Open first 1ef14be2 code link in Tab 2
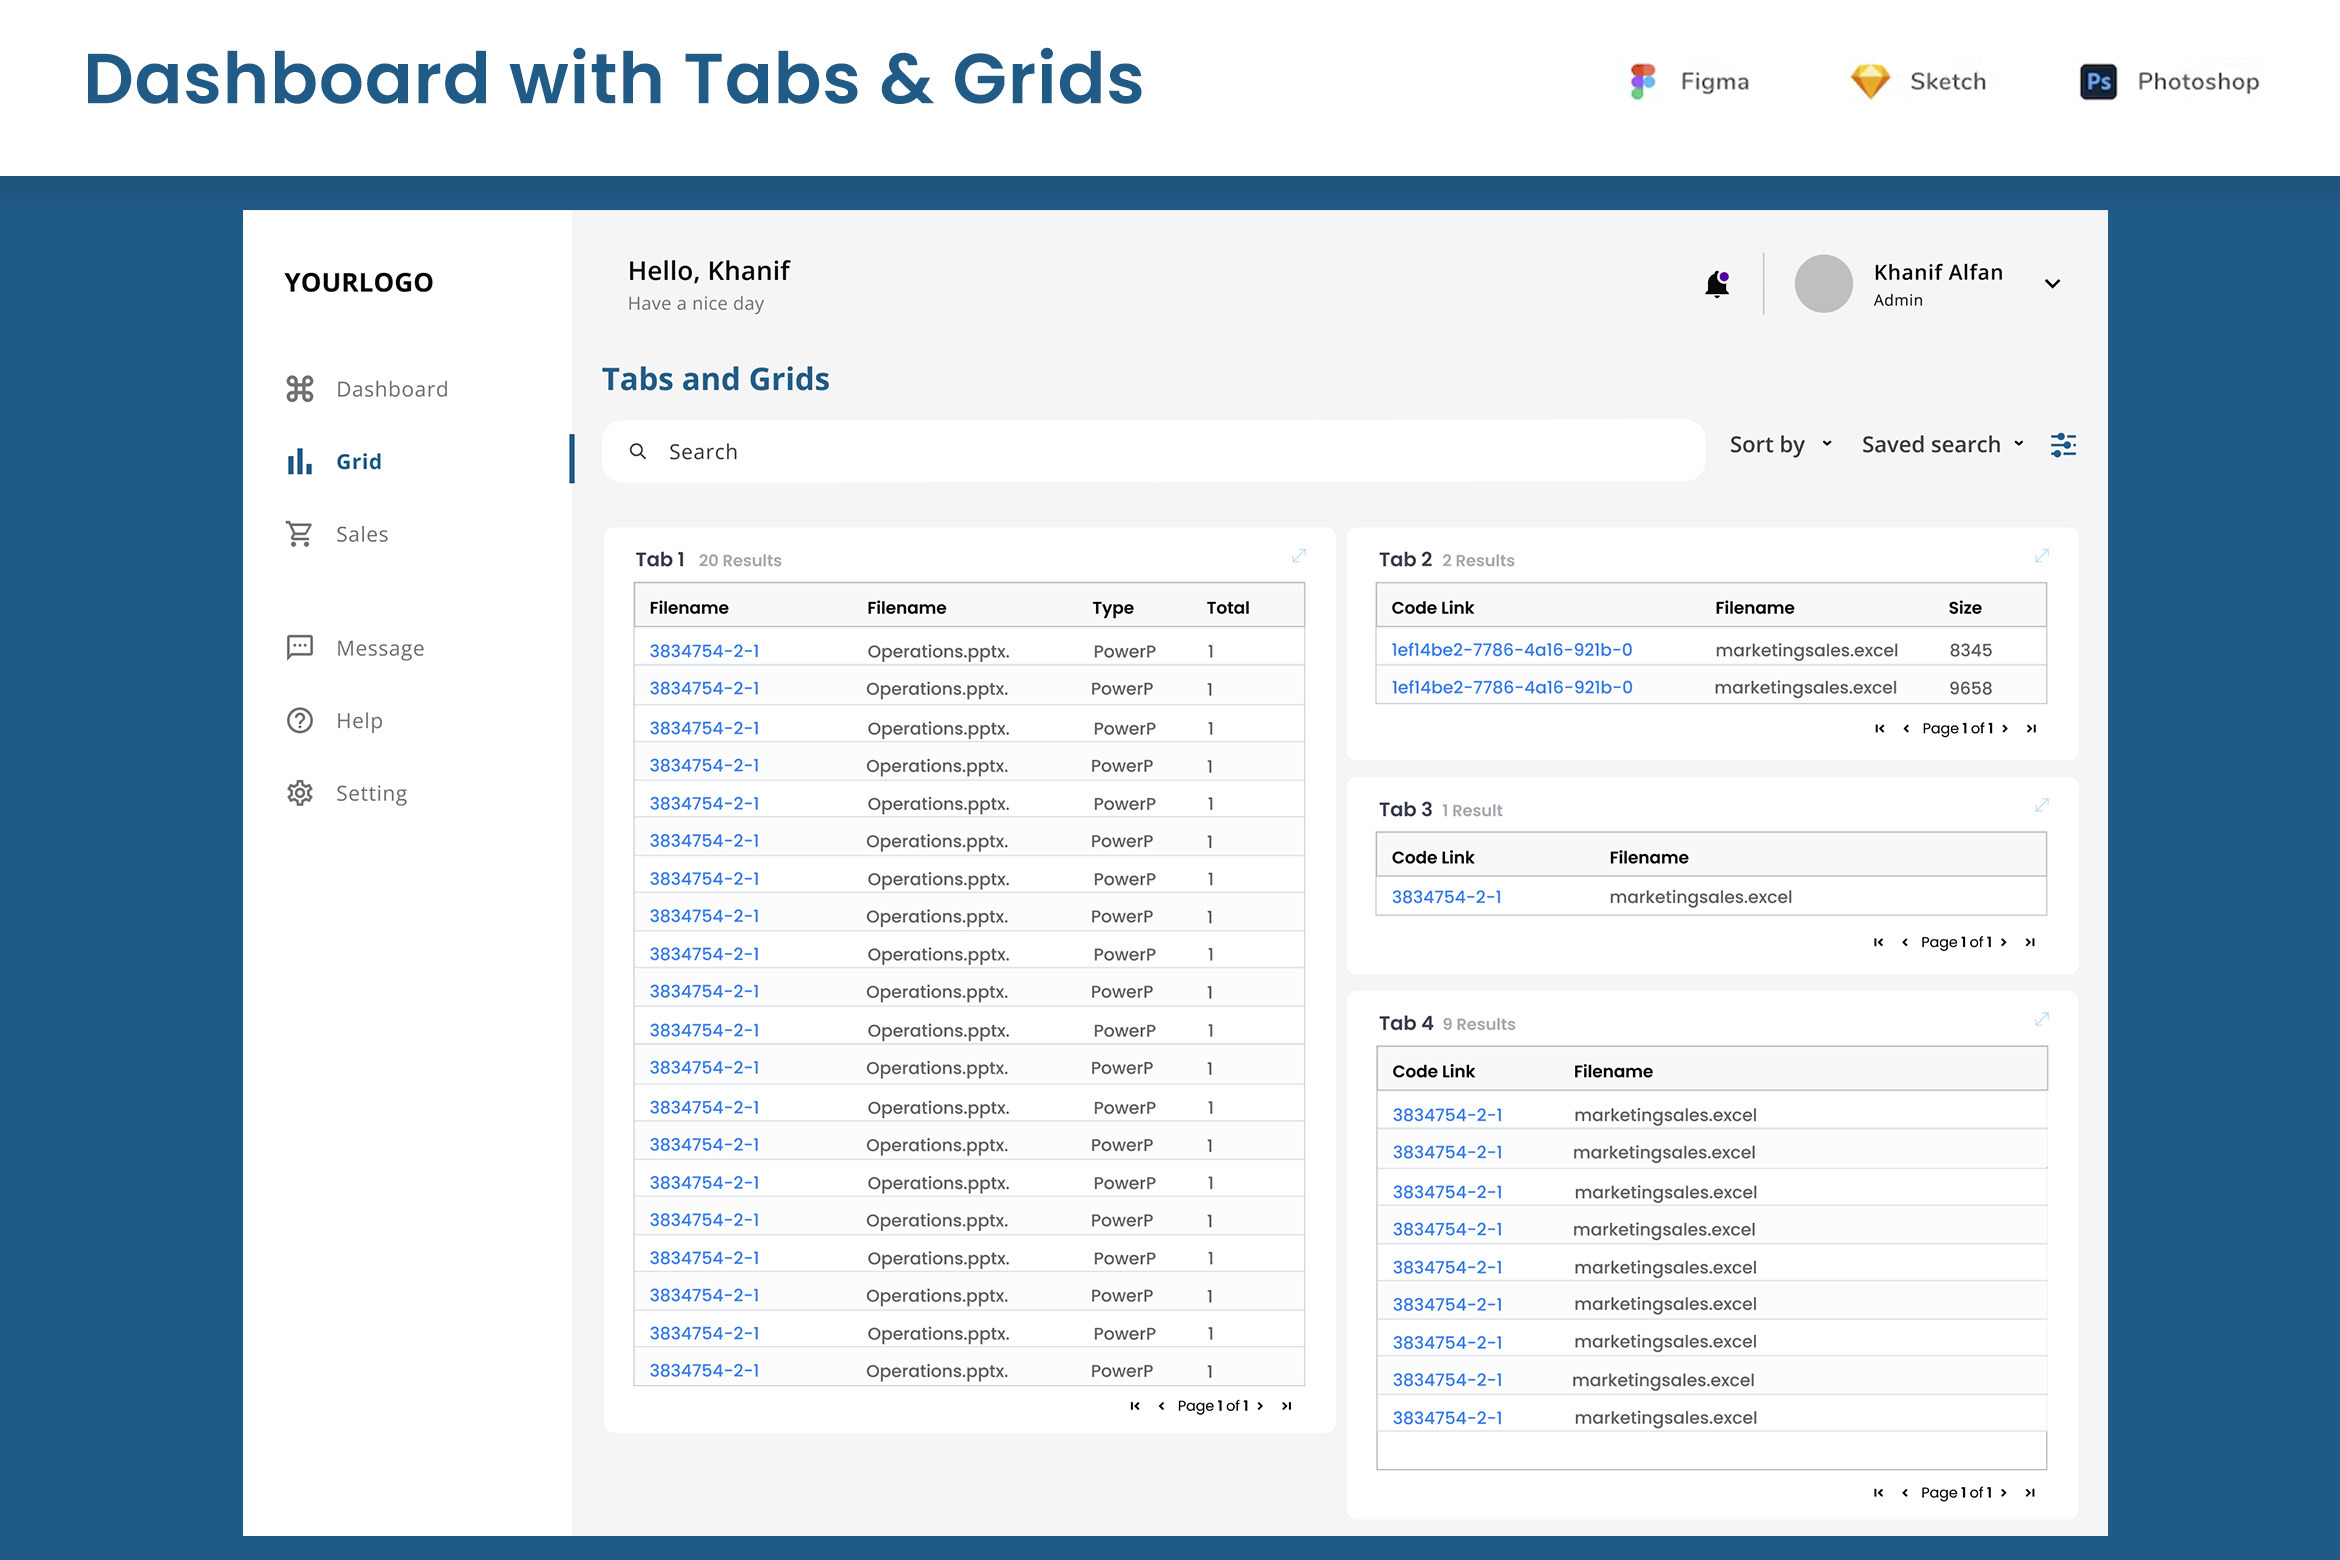Viewport: 2340px width, 1560px height. tap(1511, 650)
